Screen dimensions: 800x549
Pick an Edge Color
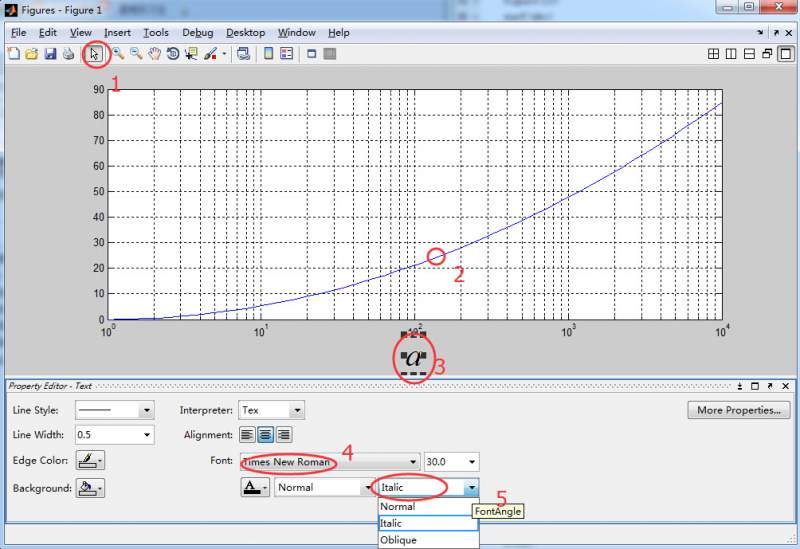coord(90,460)
